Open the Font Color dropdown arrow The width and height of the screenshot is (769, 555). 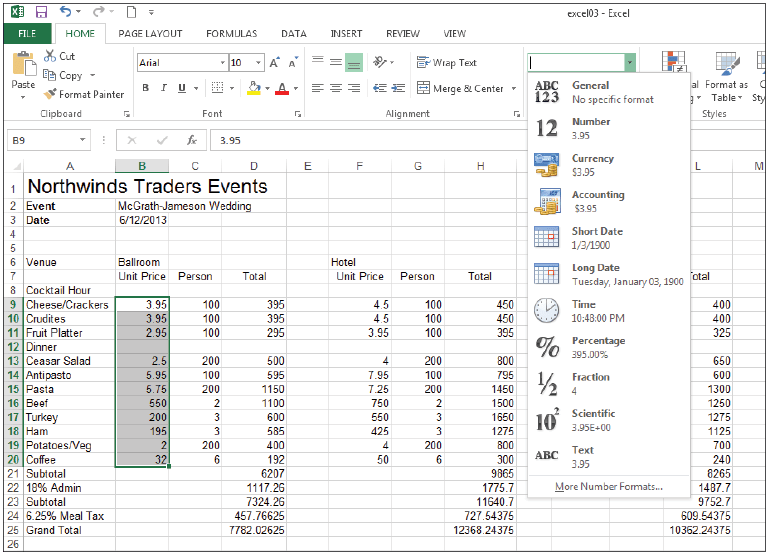tap(296, 89)
